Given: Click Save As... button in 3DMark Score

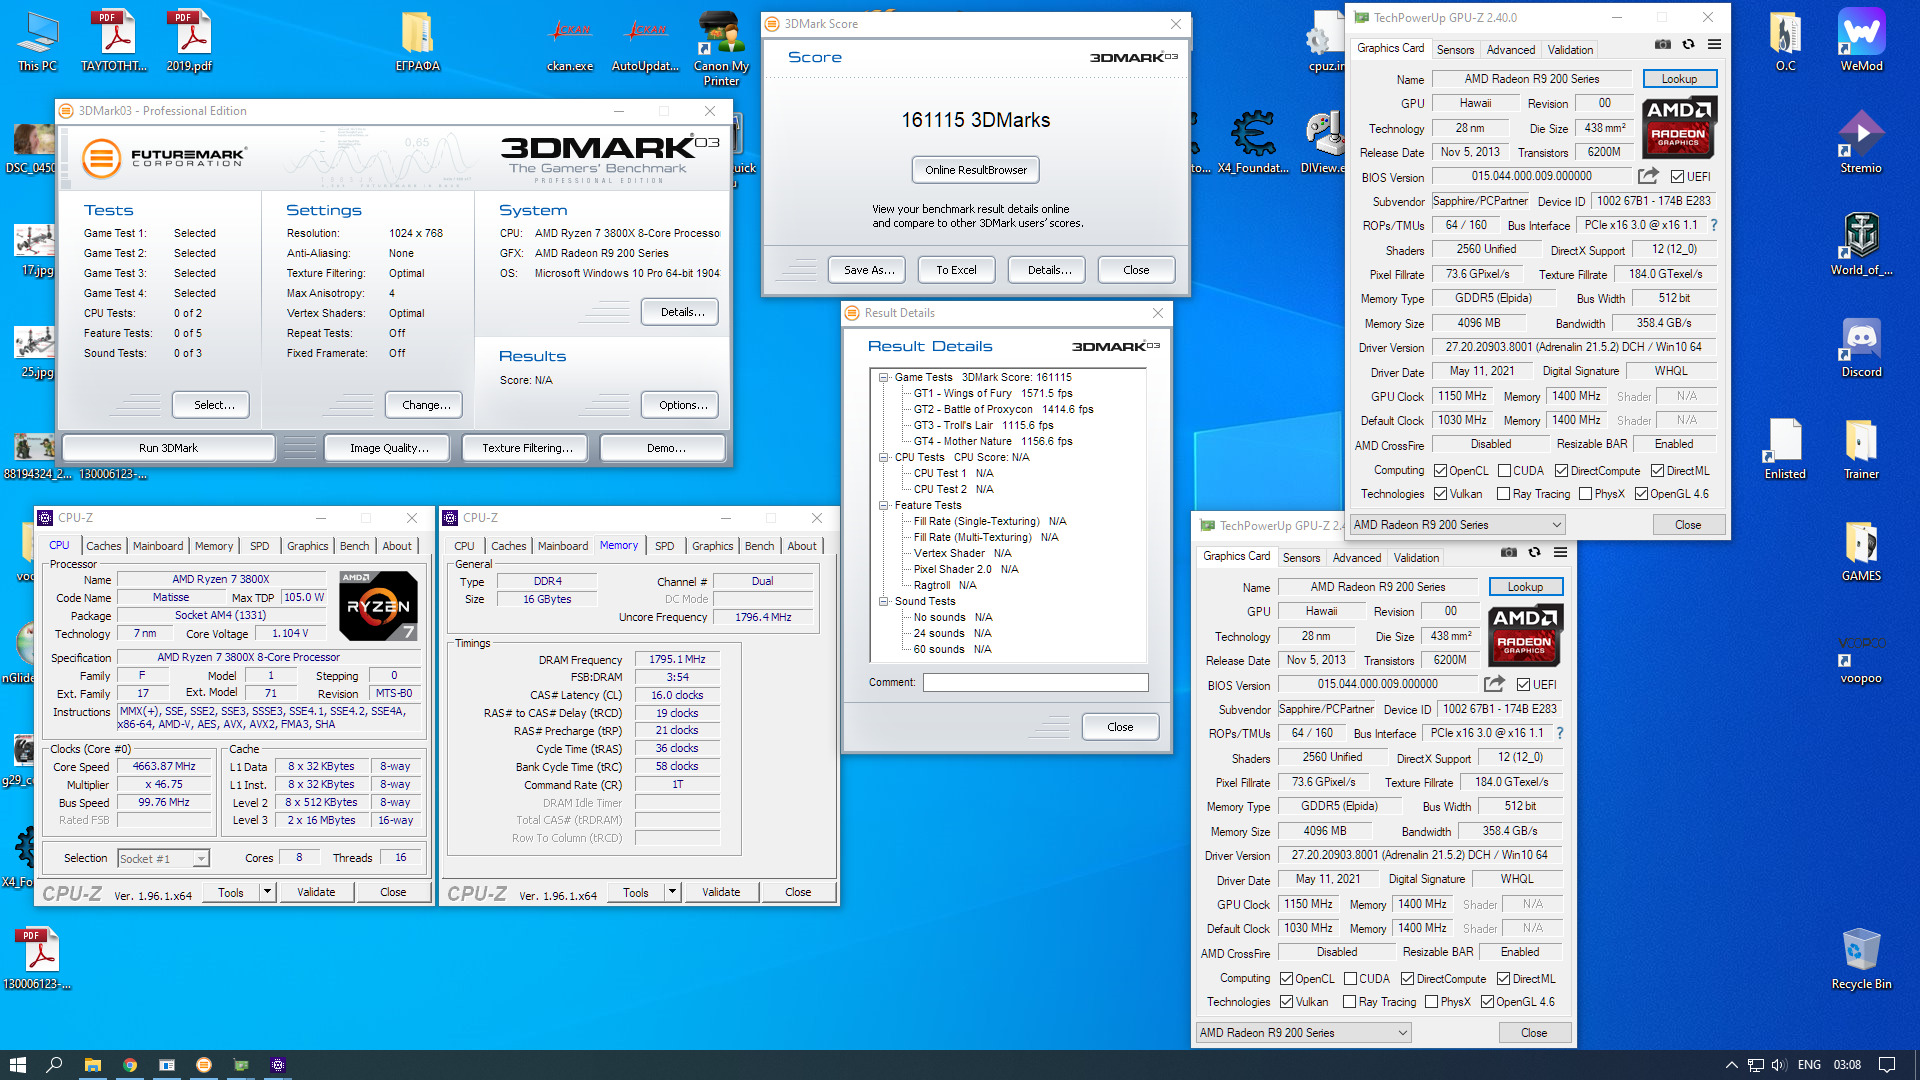Looking at the screenshot, I should coord(868,270).
